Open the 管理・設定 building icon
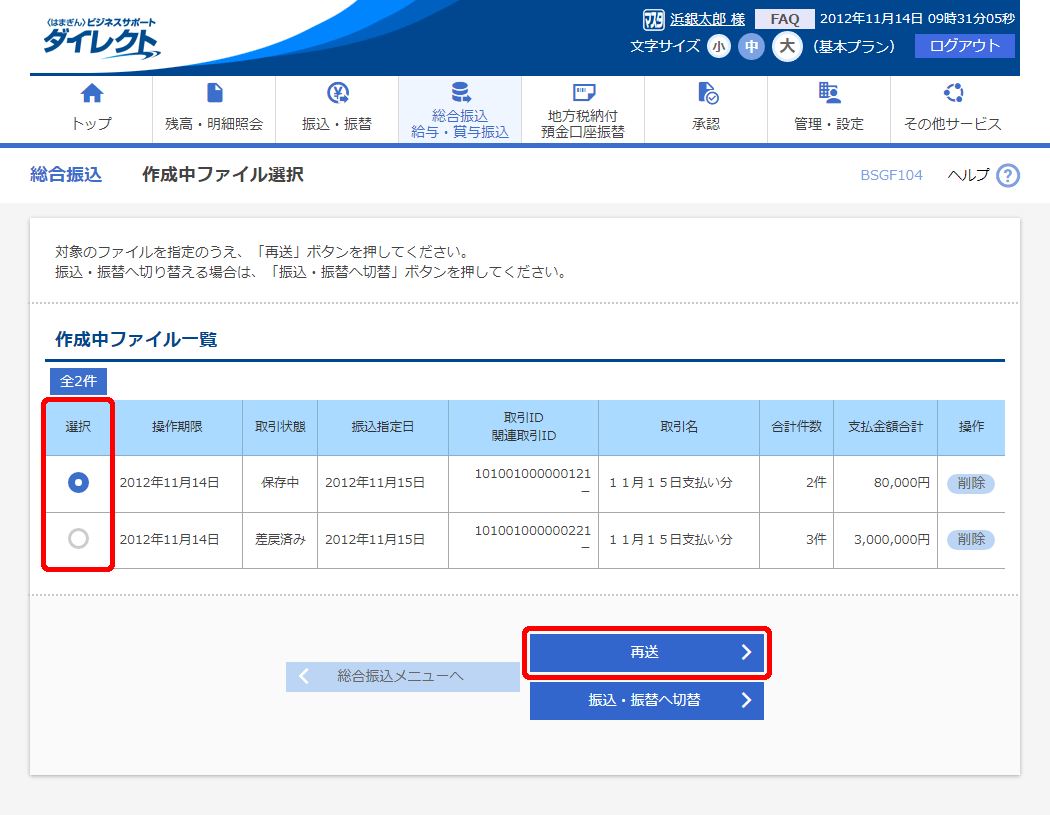1050x815 pixels. pyautogui.click(x=829, y=94)
